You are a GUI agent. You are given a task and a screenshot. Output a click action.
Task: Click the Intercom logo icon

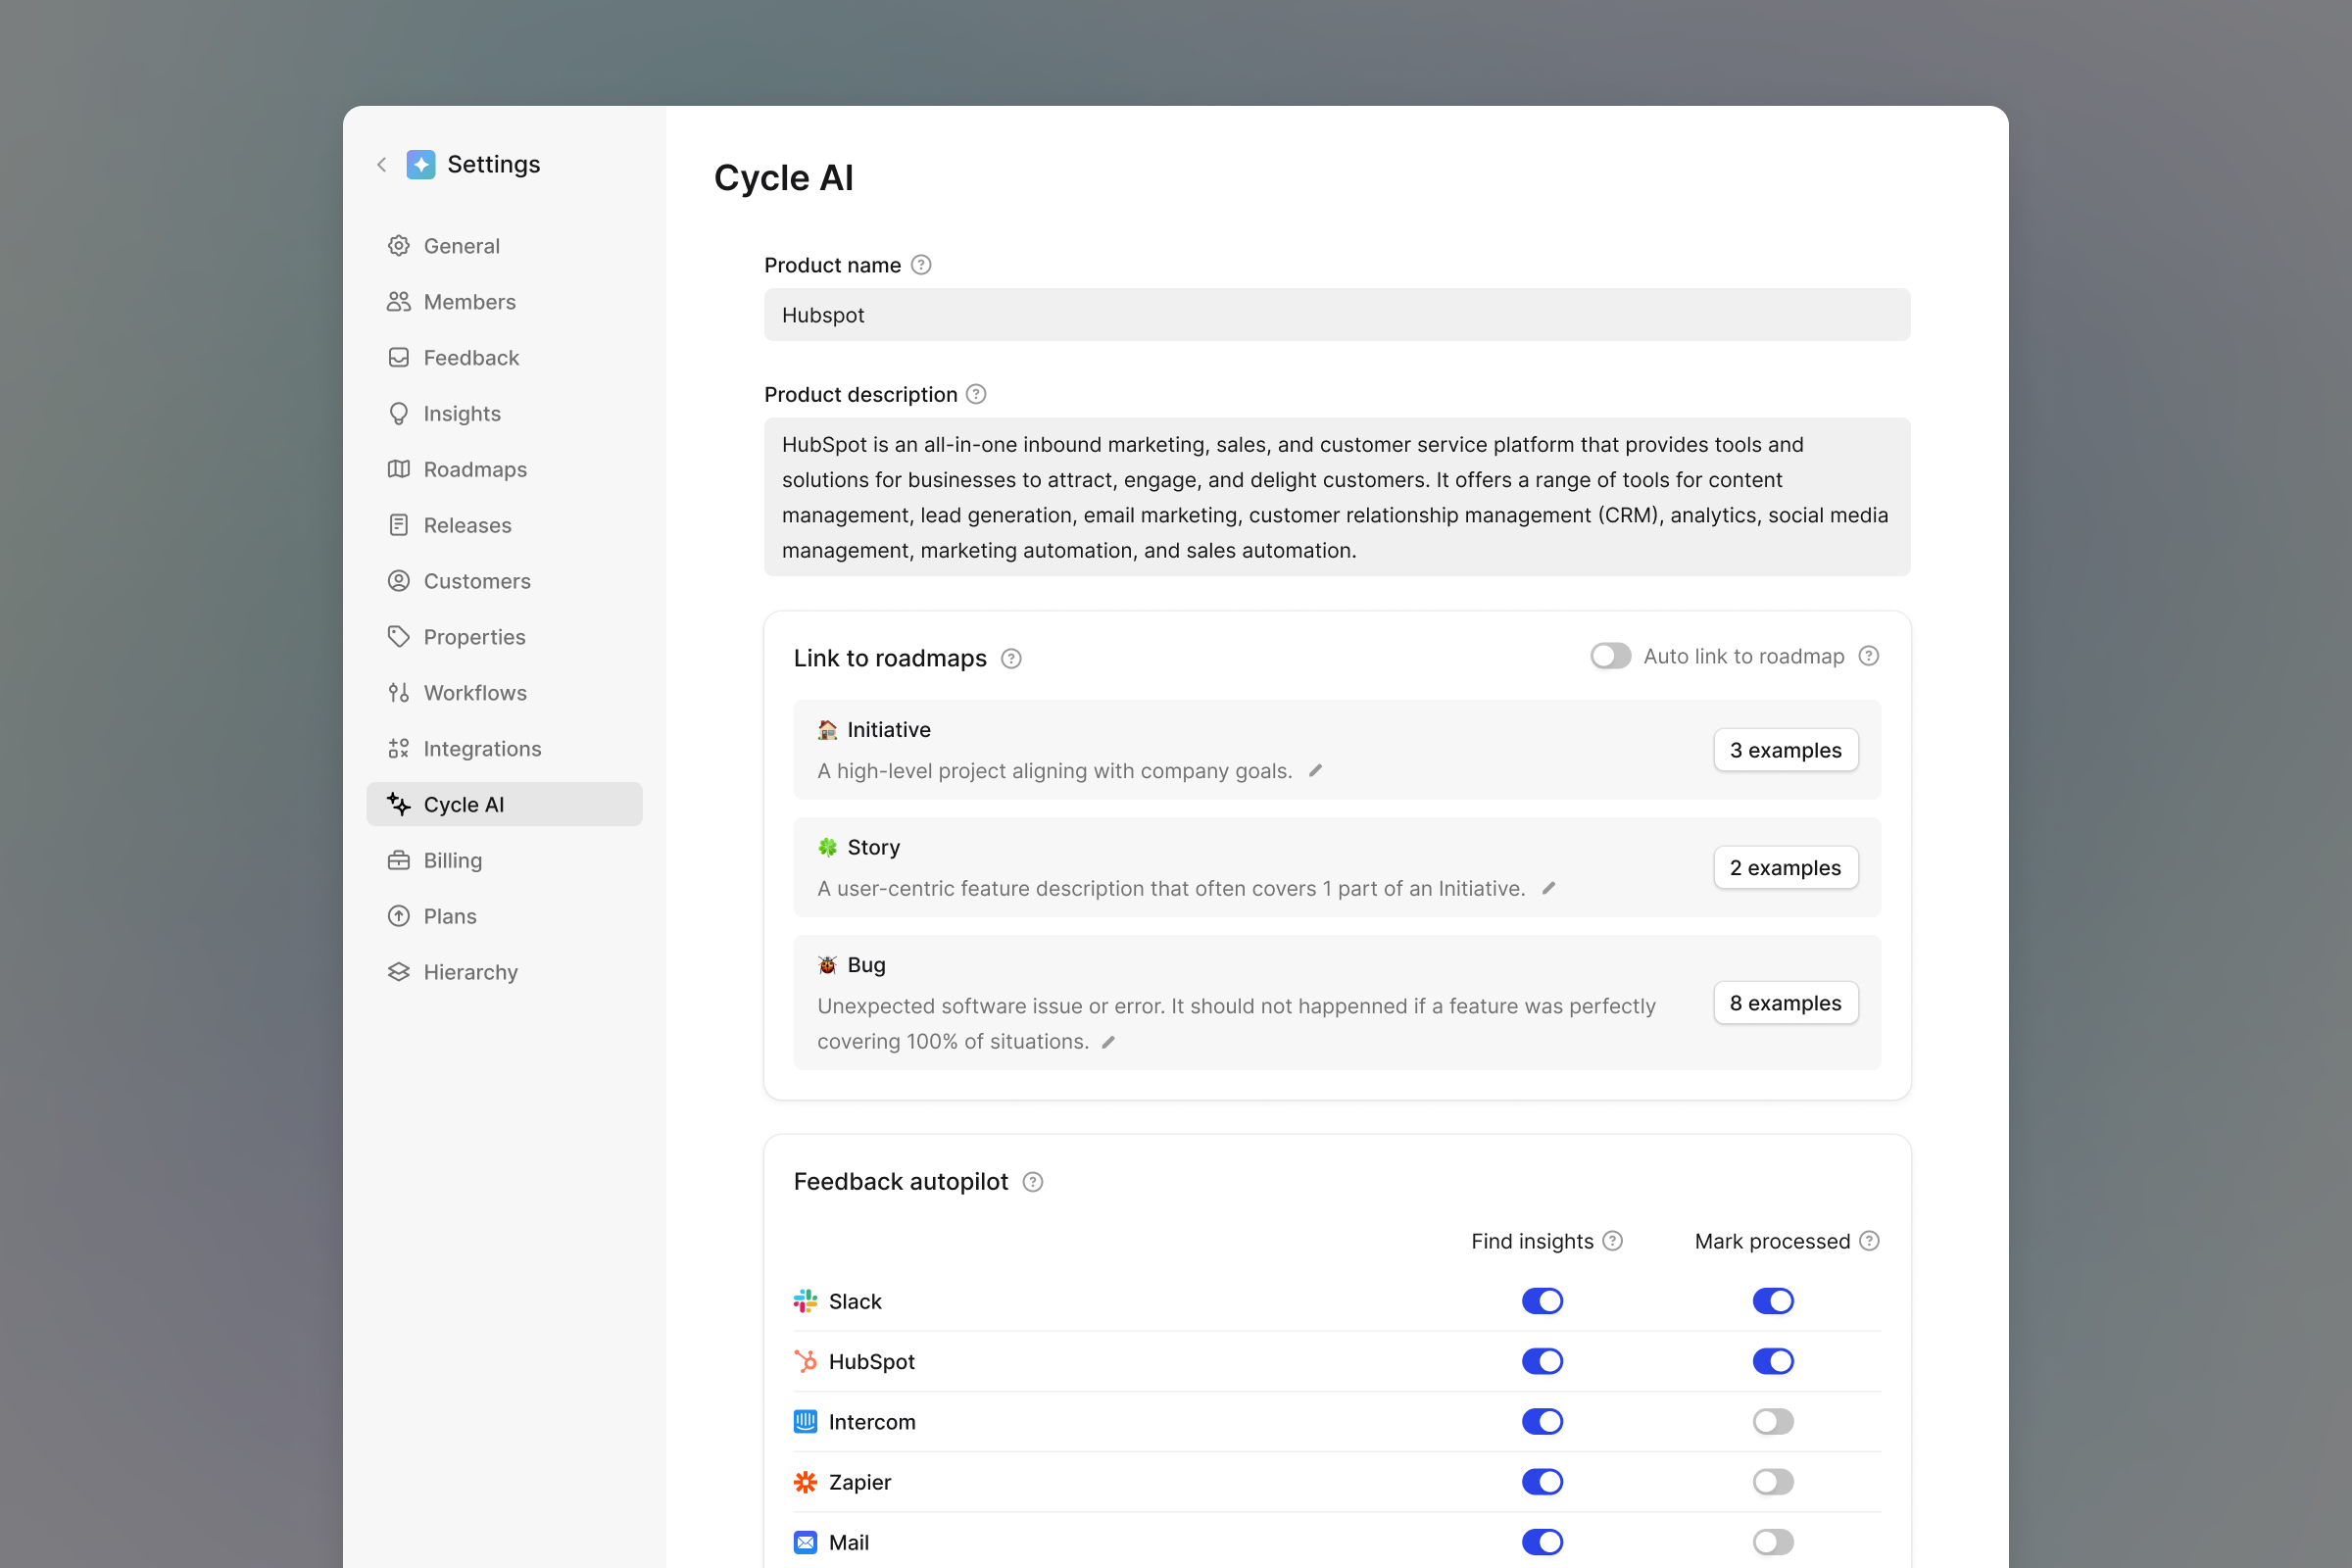click(805, 1421)
